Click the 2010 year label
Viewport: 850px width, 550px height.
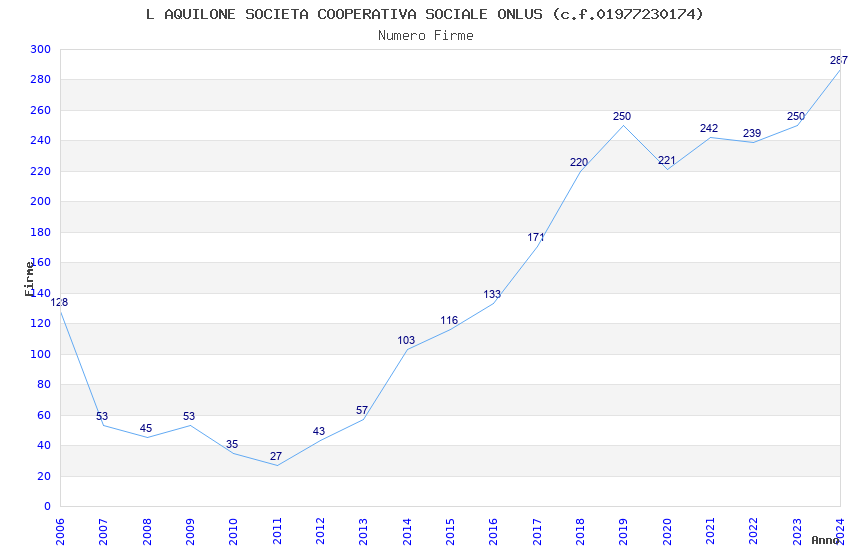(233, 531)
